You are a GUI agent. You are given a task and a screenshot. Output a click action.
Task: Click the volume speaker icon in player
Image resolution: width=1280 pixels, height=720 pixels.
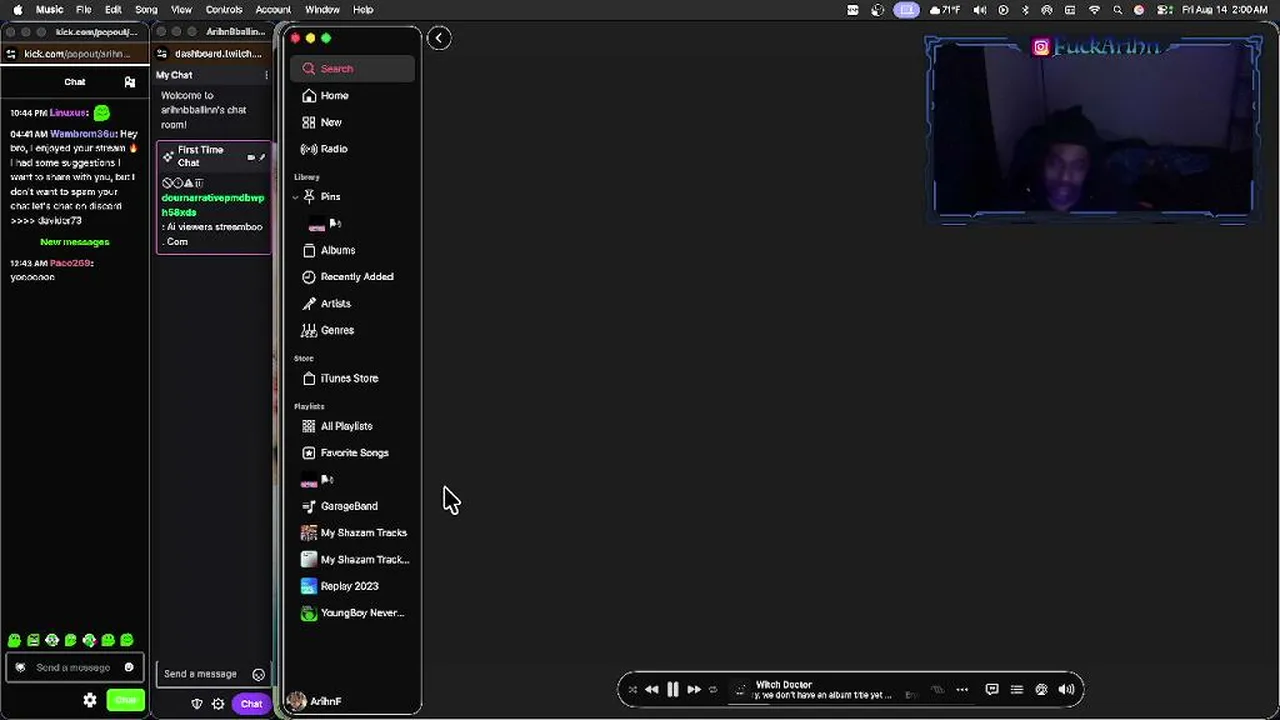point(1067,689)
